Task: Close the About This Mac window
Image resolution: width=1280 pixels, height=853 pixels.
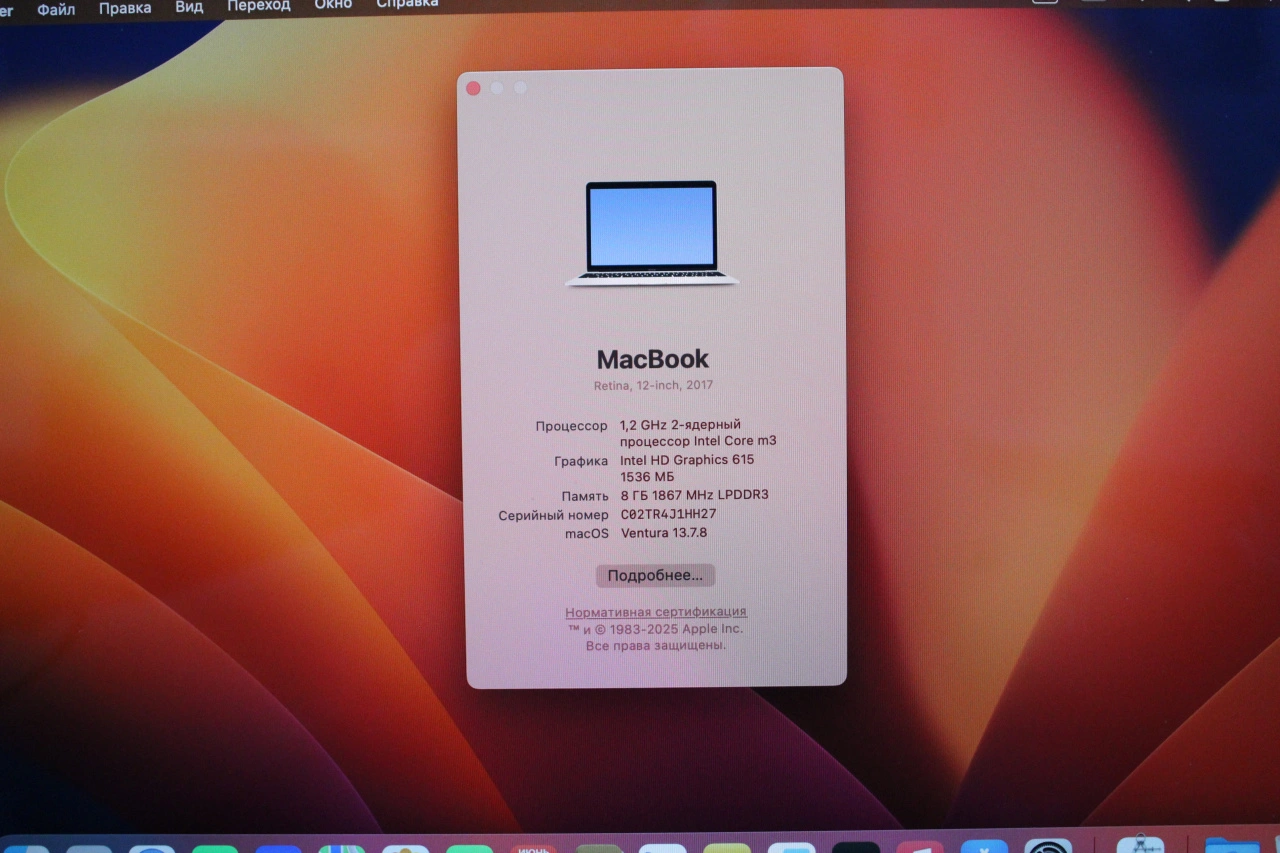Action: 473,88
